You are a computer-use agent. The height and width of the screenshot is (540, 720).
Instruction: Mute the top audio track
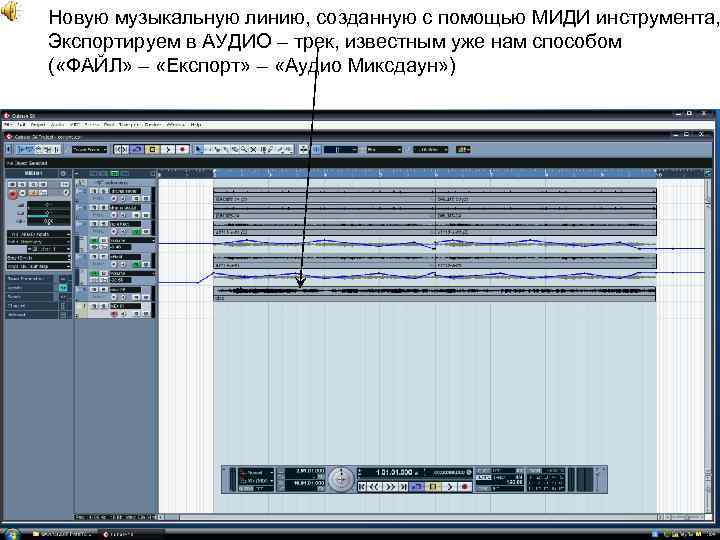[x=94, y=191]
